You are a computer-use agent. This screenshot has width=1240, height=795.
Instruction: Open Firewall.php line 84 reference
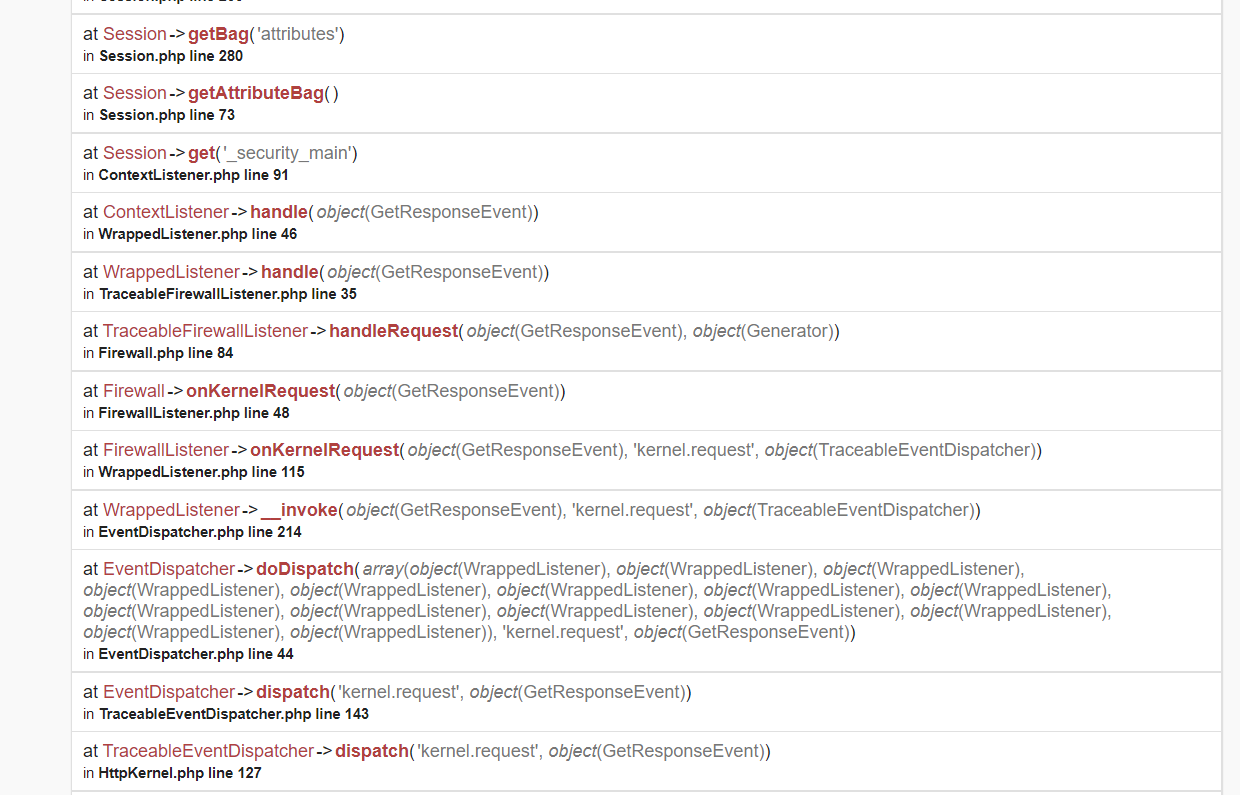[166, 353]
